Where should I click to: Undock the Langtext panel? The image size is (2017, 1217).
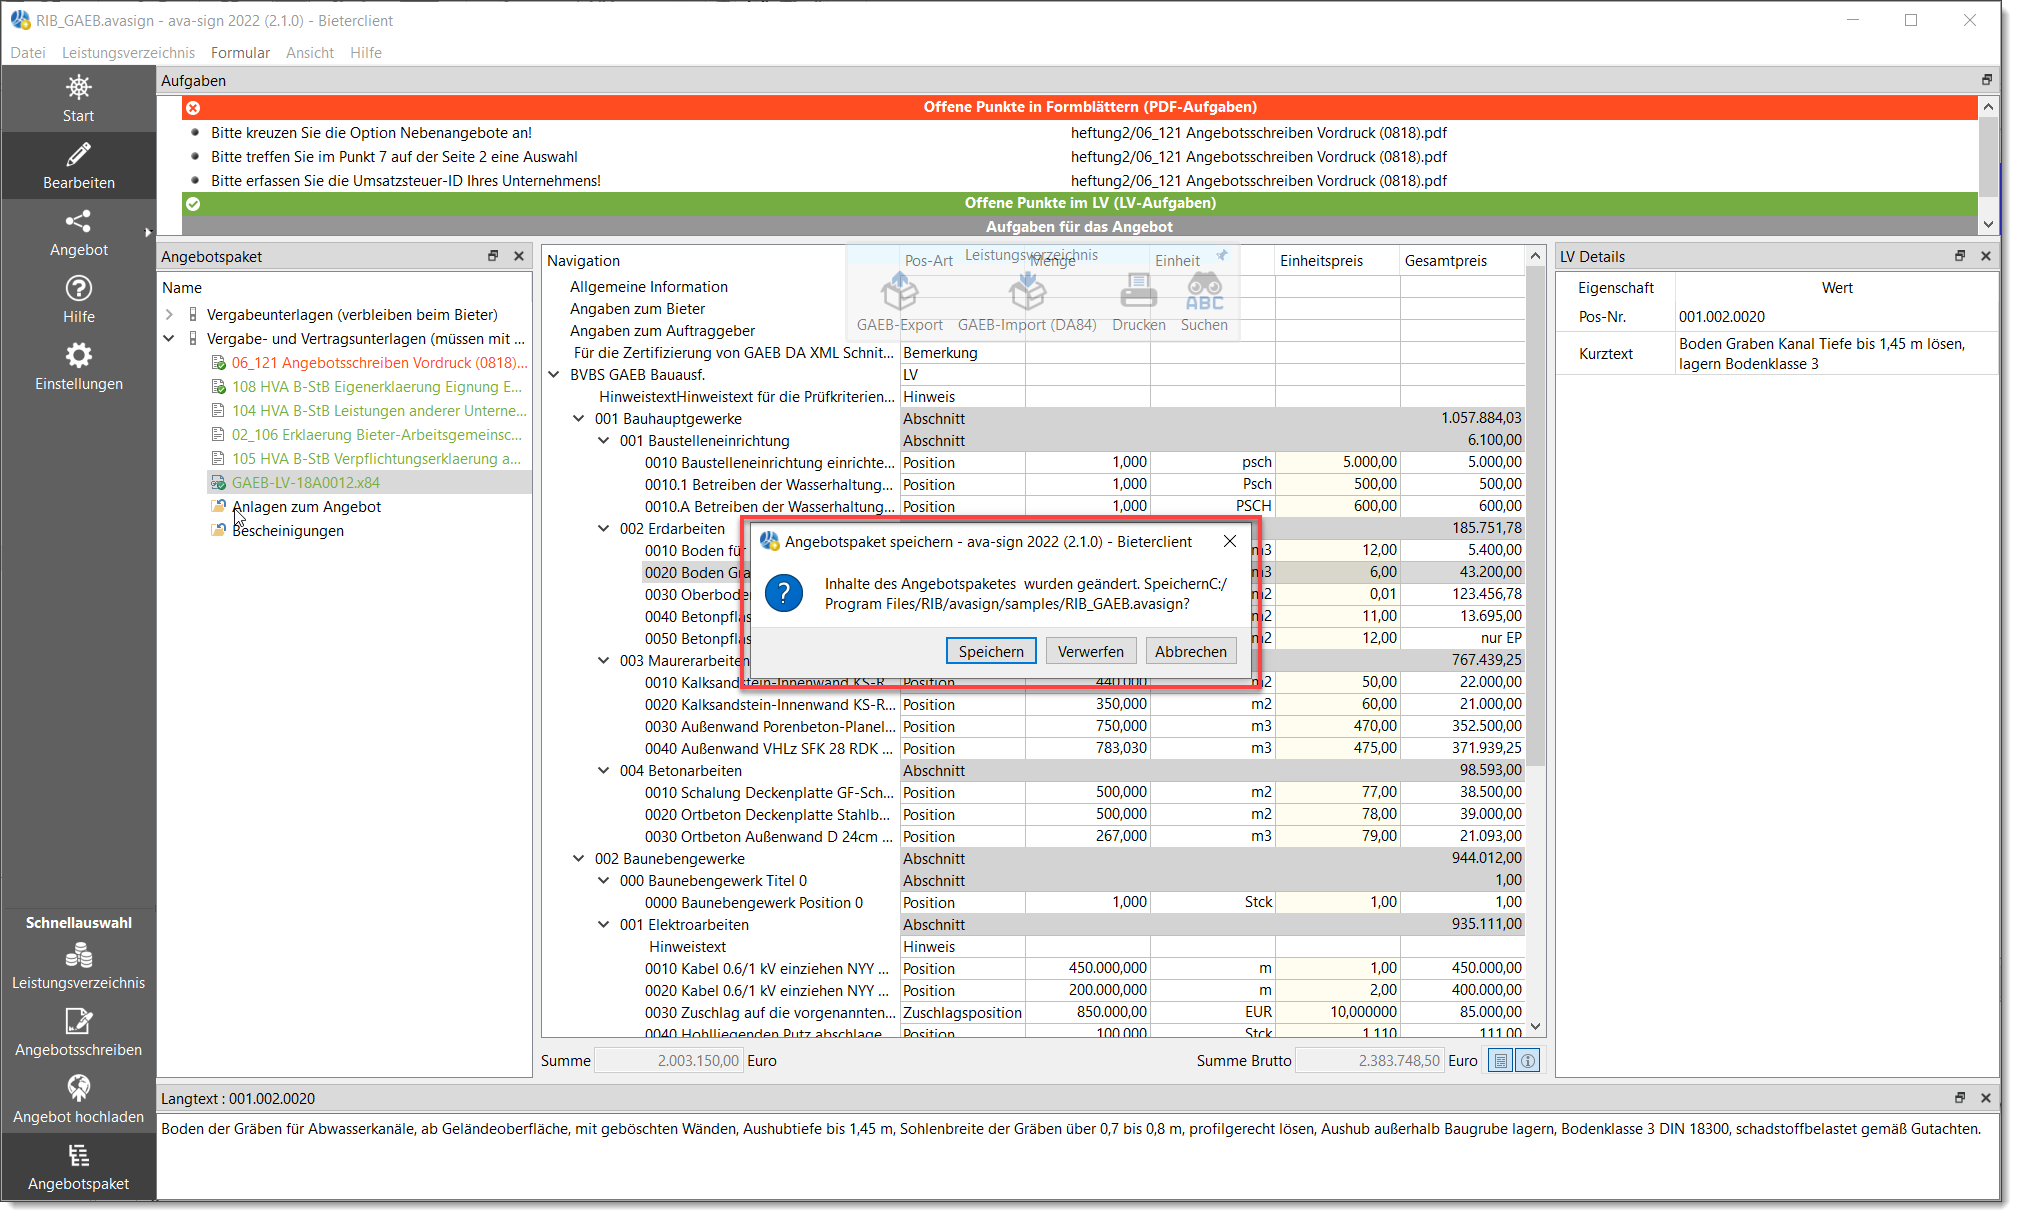click(x=1960, y=1098)
